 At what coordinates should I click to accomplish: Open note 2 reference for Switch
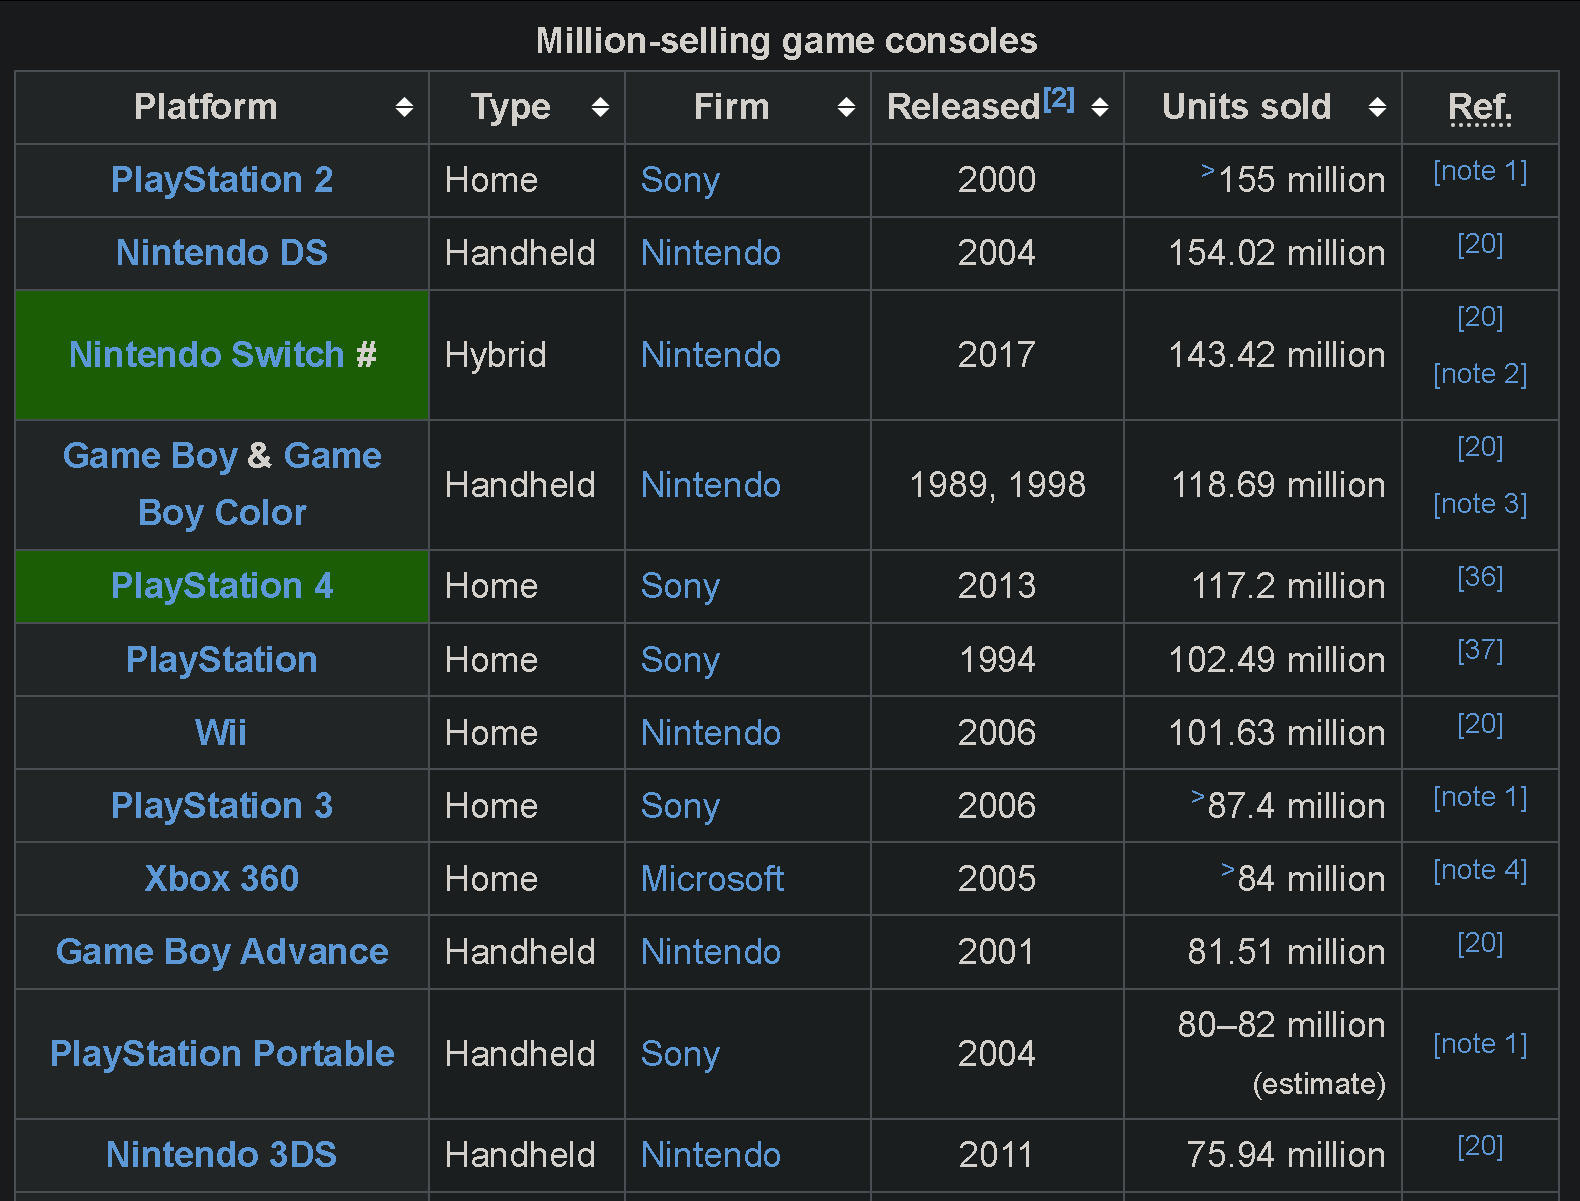(x=1480, y=374)
